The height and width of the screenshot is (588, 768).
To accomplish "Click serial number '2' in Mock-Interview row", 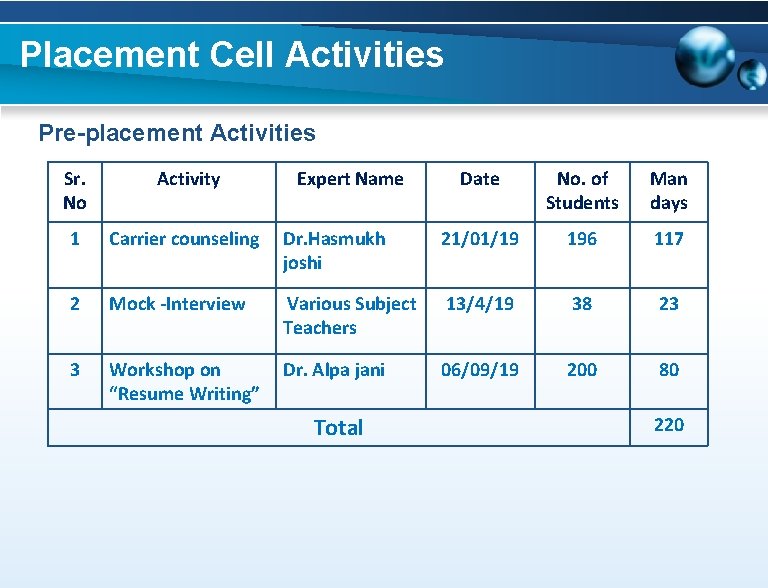I will [x=75, y=304].
